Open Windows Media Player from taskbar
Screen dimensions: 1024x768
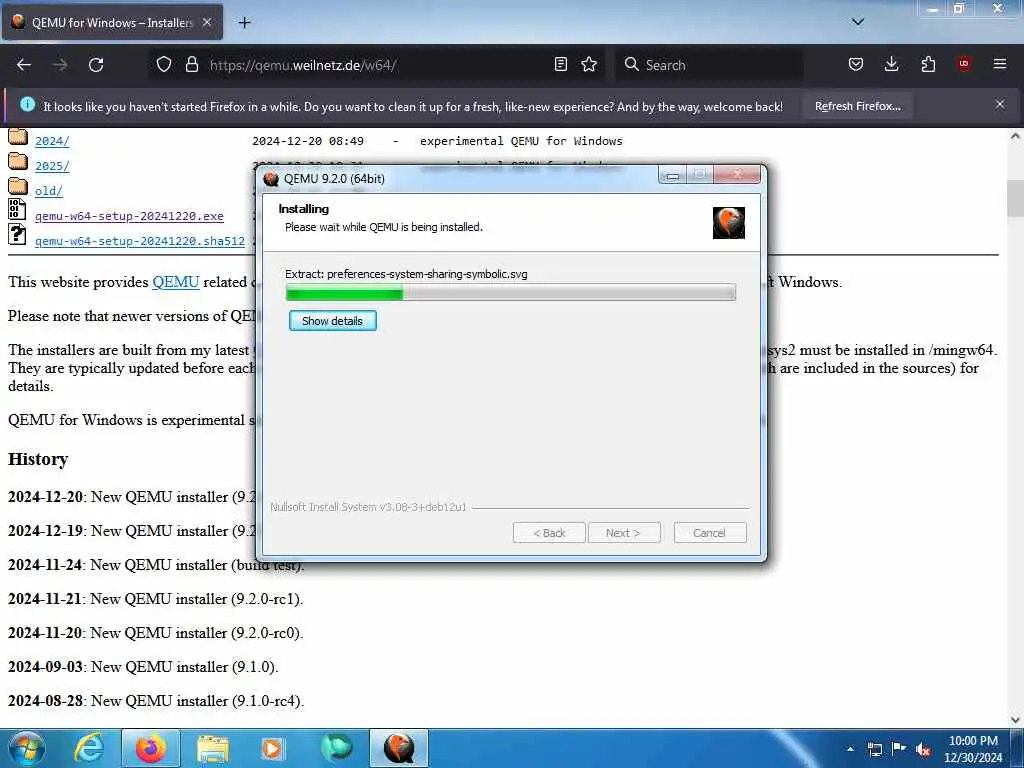coord(272,748)
